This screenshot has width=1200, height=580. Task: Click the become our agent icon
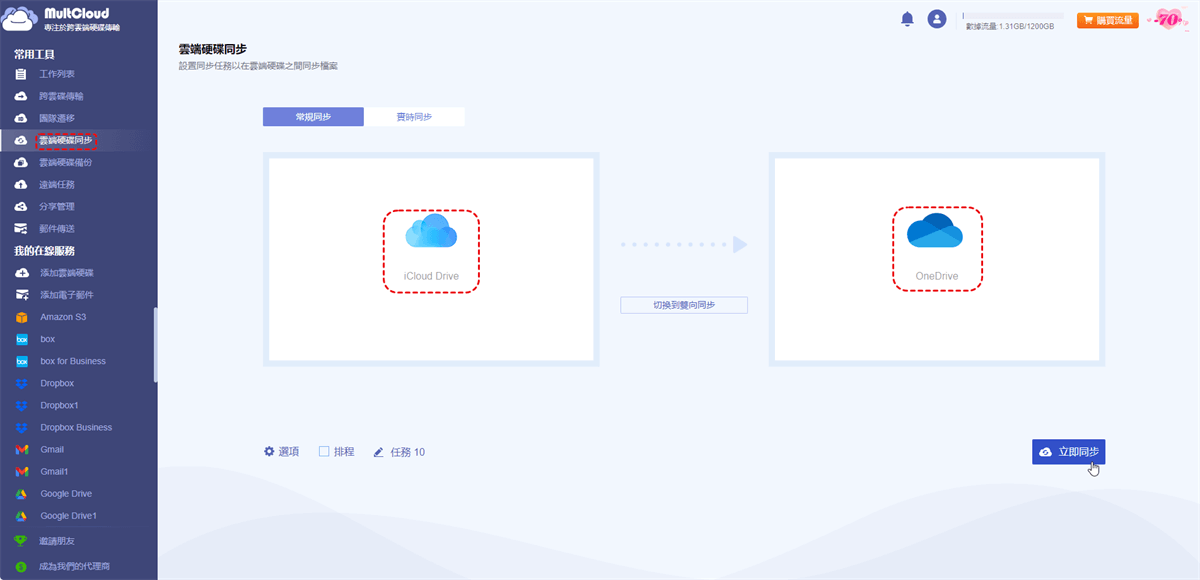[21, 566]
